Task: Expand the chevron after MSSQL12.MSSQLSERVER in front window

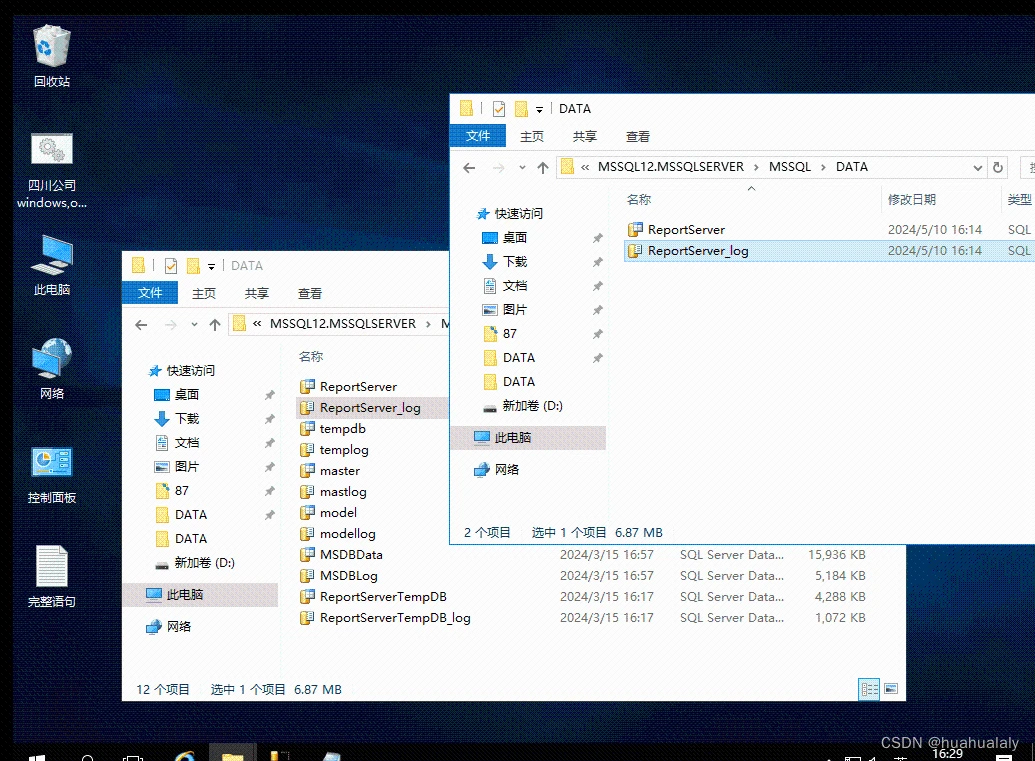Action: 756,167
